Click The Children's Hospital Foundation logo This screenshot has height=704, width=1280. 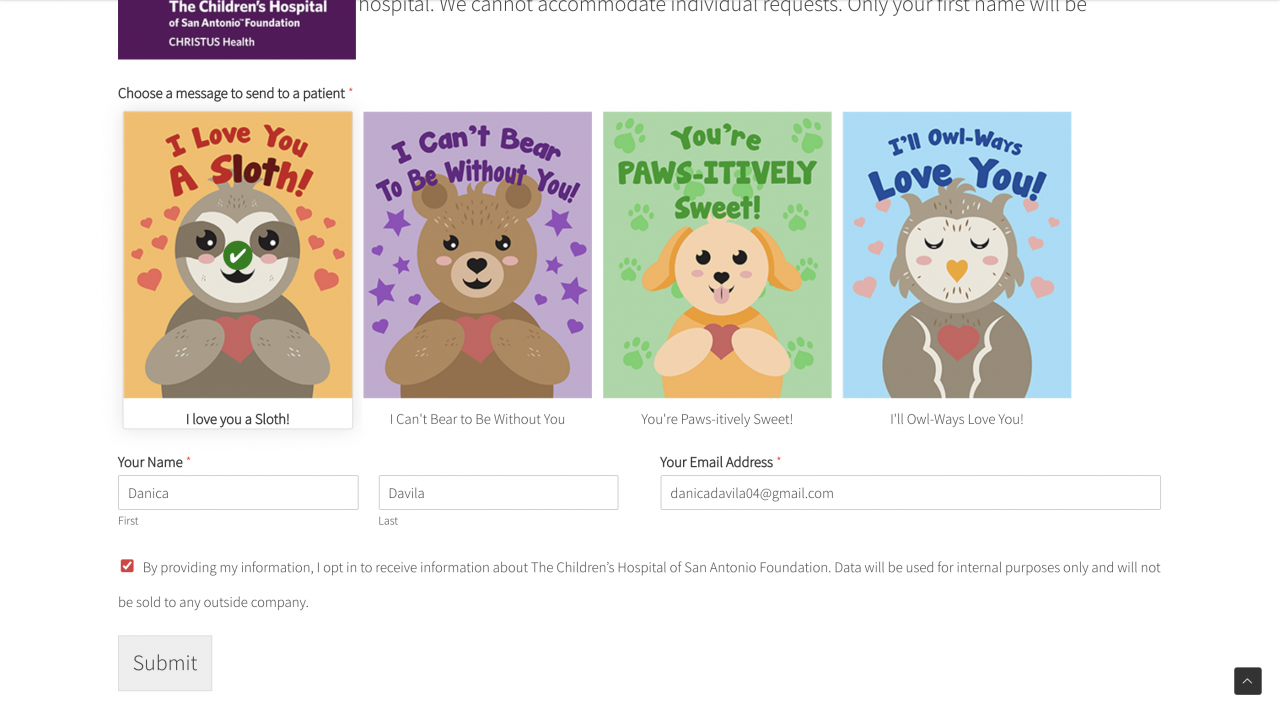click(x=237, y=26)
